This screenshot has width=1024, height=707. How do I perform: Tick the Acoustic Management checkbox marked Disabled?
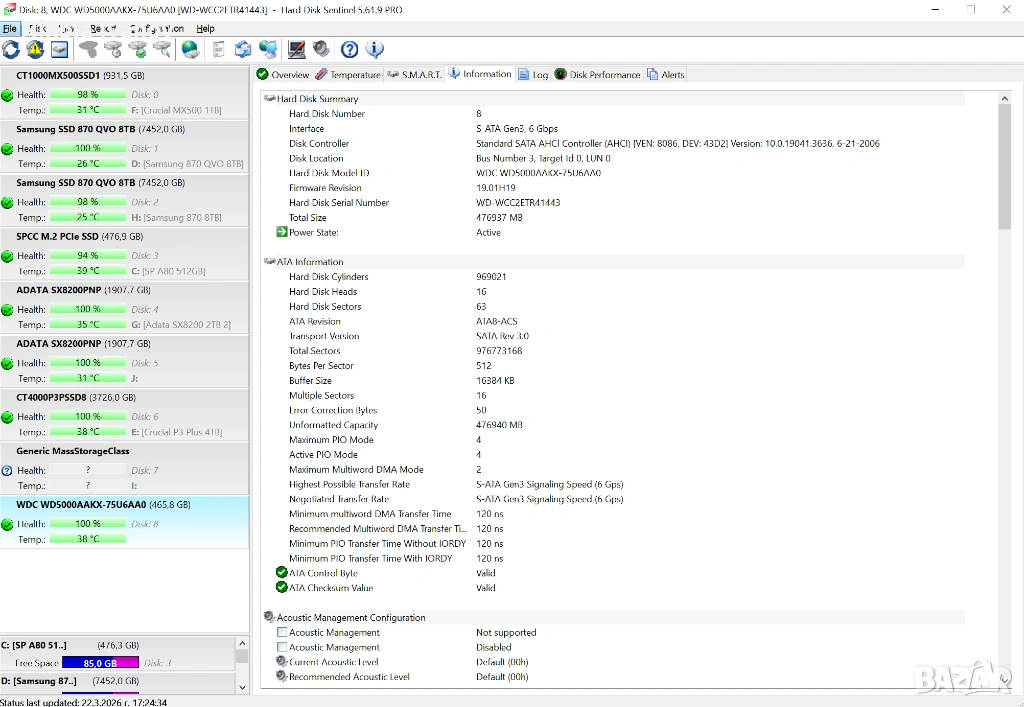point(282,647)
